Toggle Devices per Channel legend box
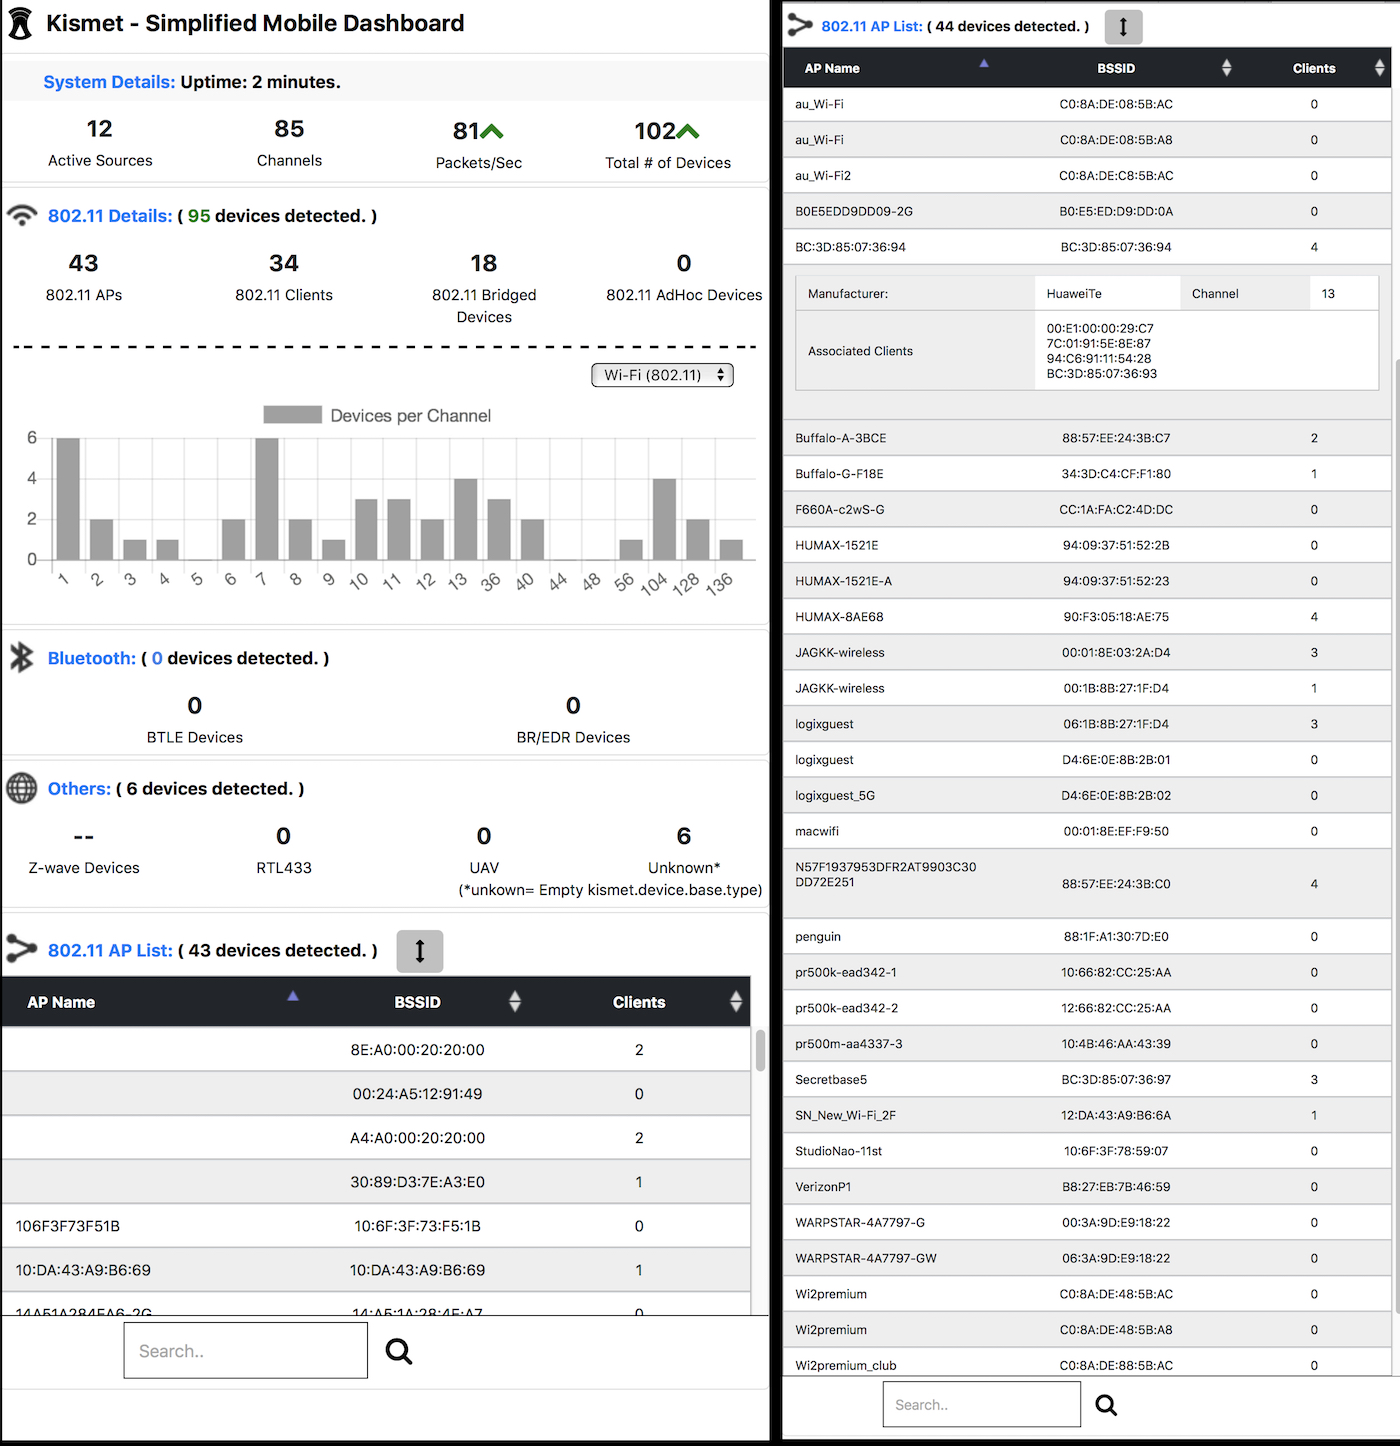The height and width of the screenshot is (1446, 1400). (292, 415)
